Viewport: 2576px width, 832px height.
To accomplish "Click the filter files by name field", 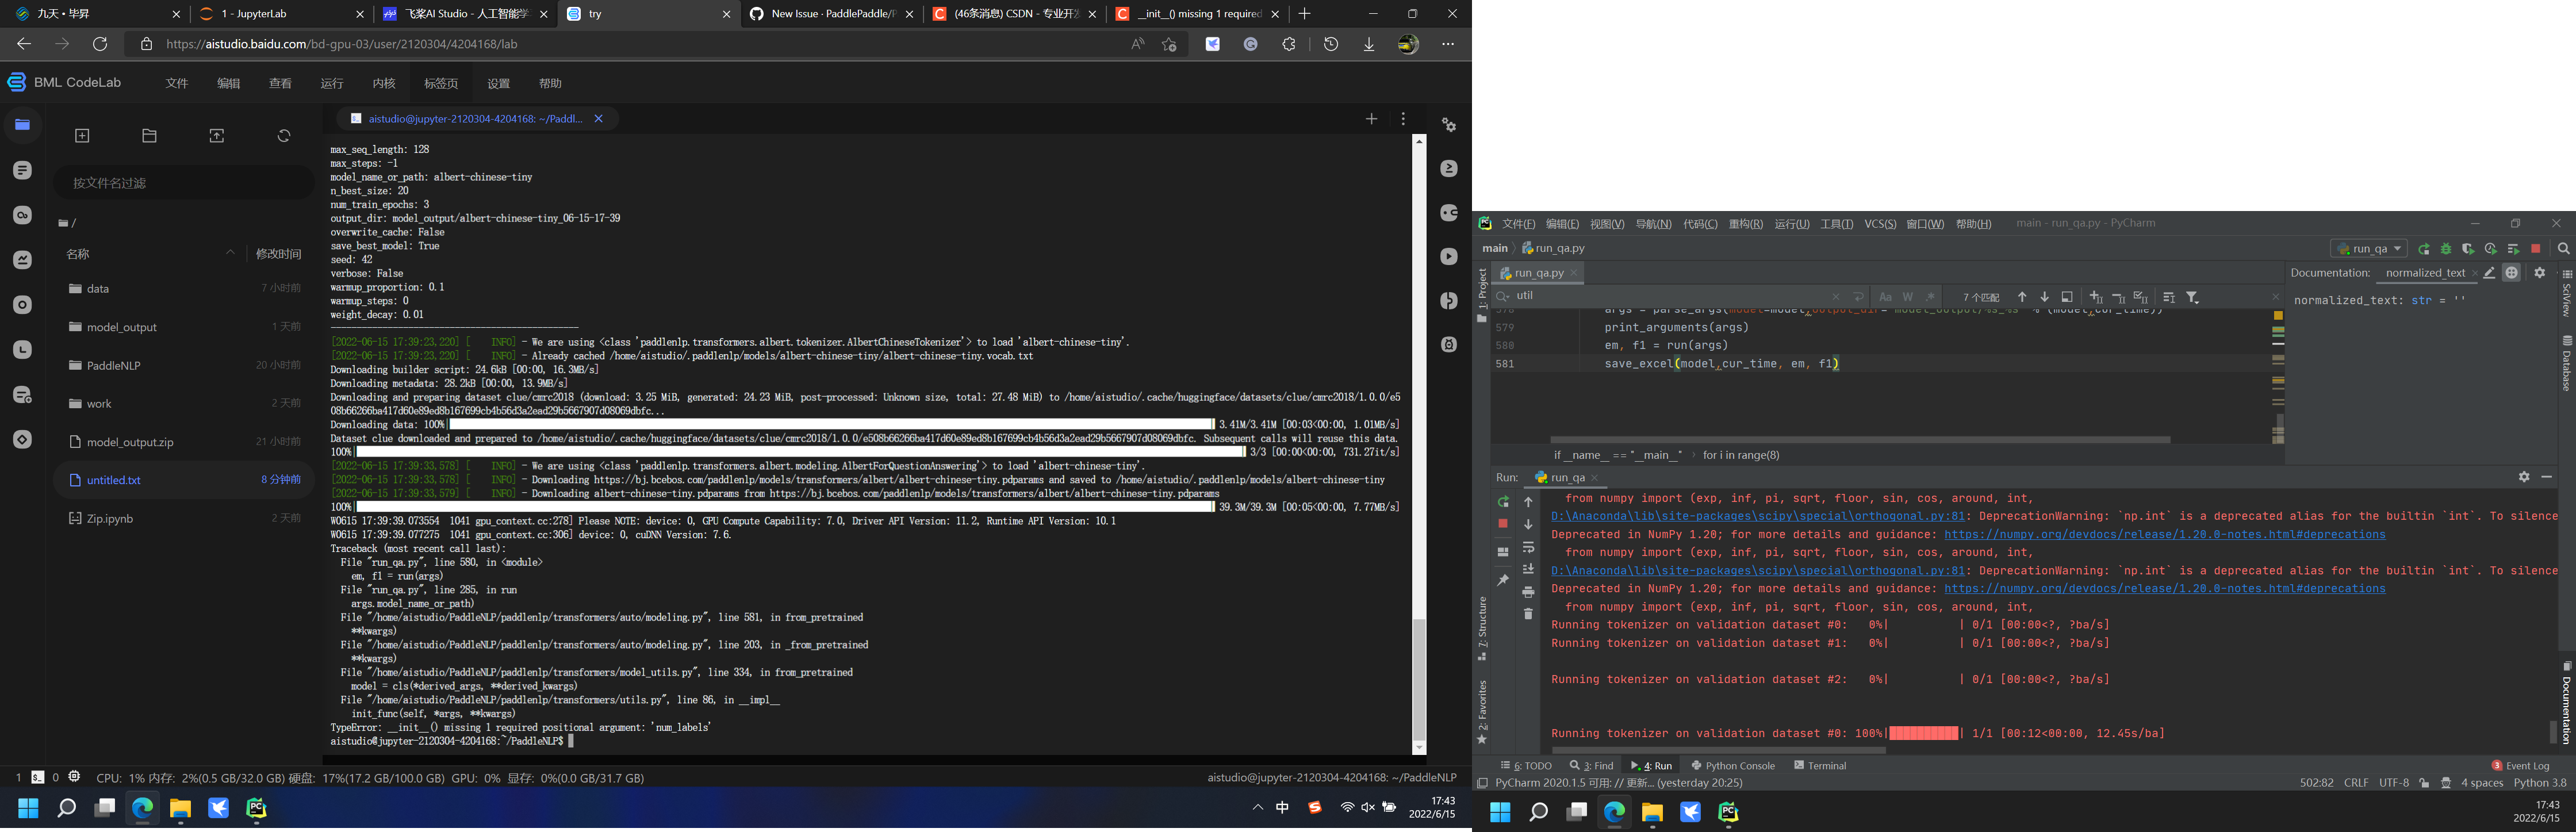I will click(185, 183).
